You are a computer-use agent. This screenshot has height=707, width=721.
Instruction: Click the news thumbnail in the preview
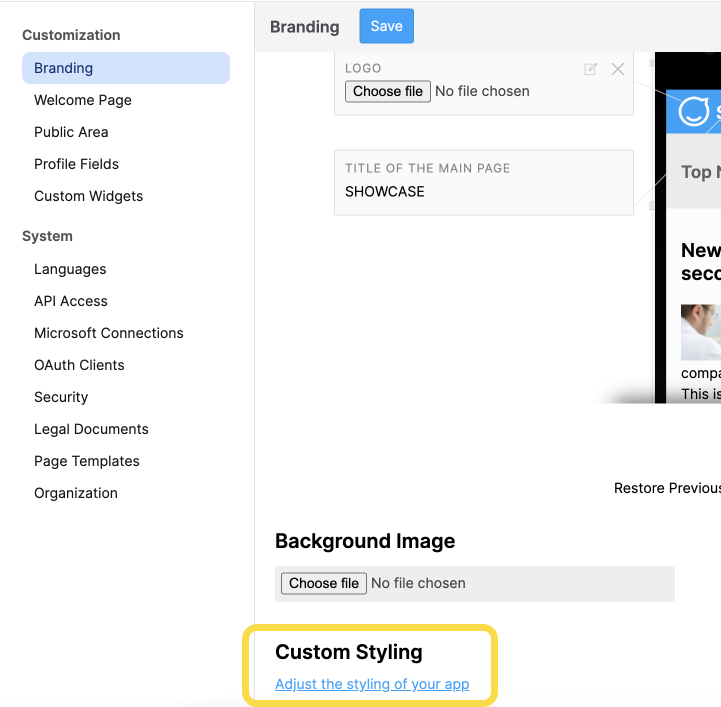(x=701, y=332)
